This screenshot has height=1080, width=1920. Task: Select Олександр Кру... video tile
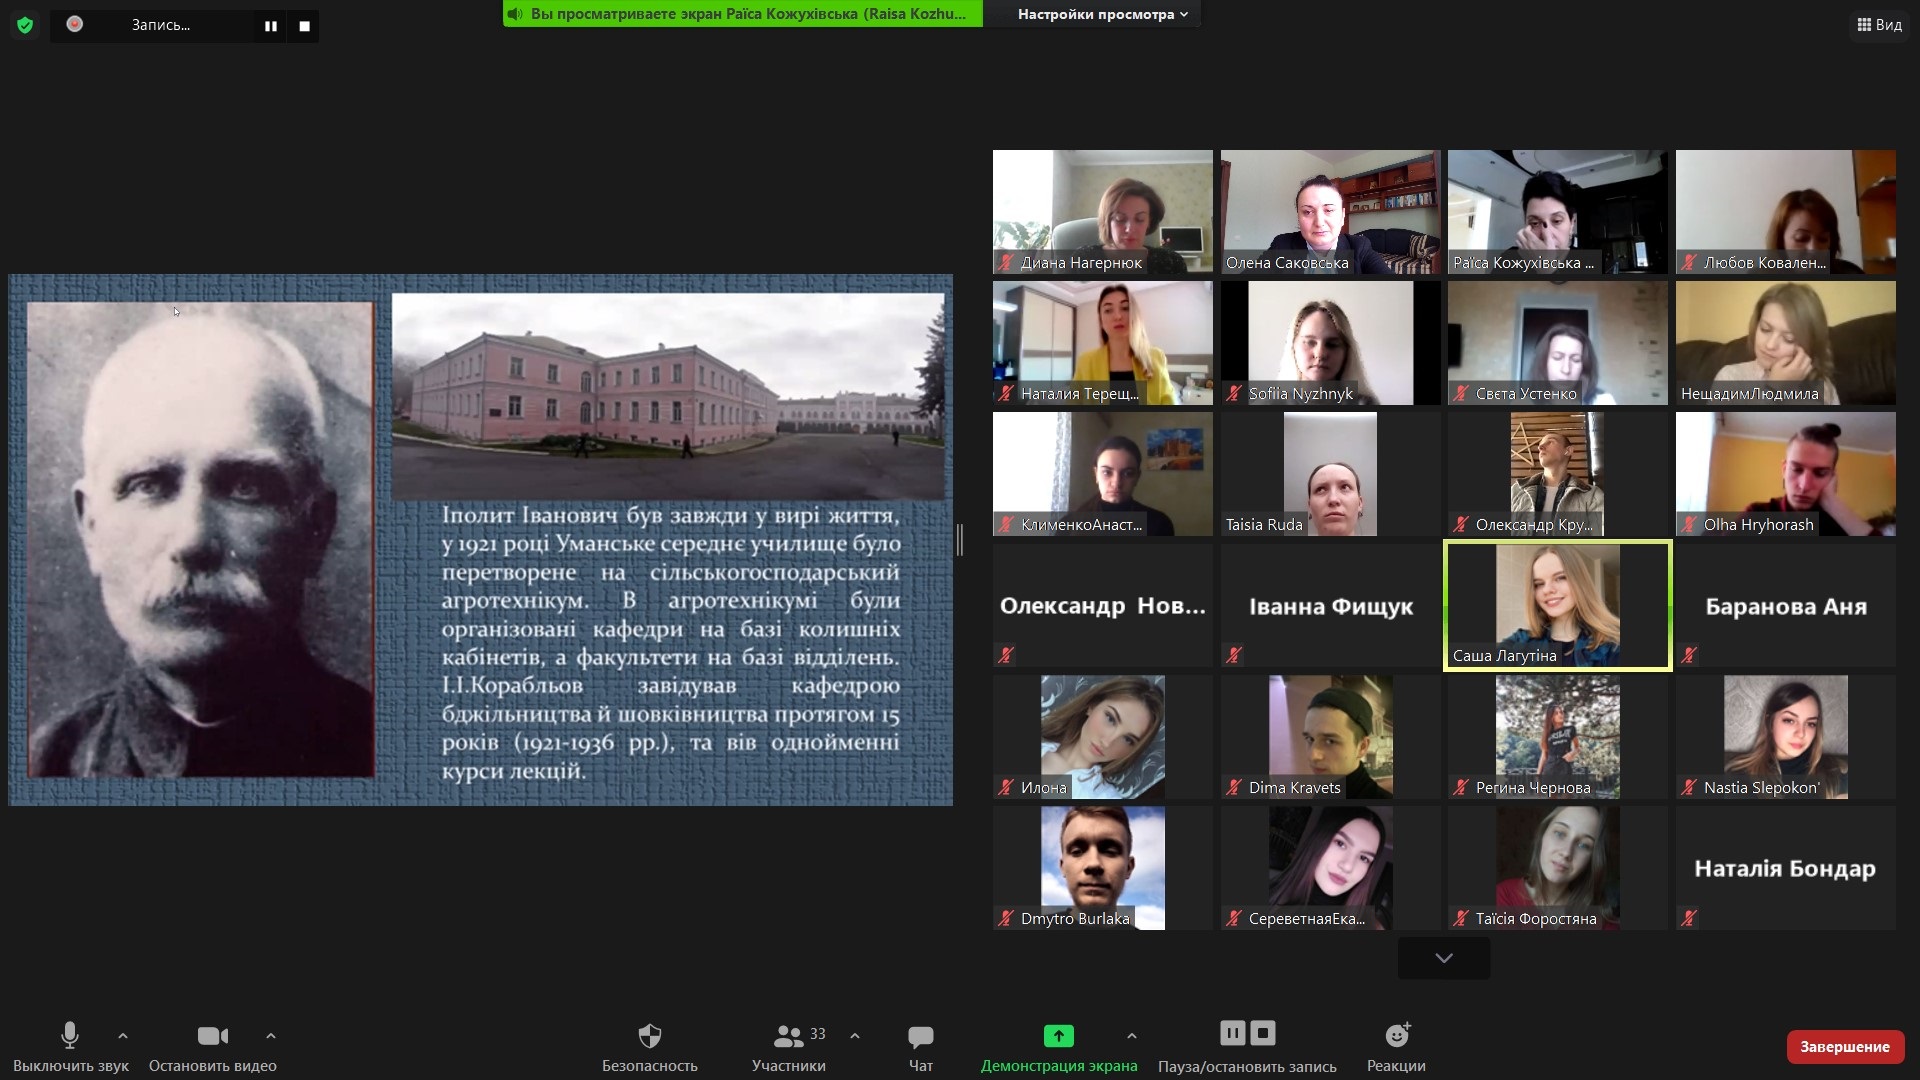(1558, 474)
